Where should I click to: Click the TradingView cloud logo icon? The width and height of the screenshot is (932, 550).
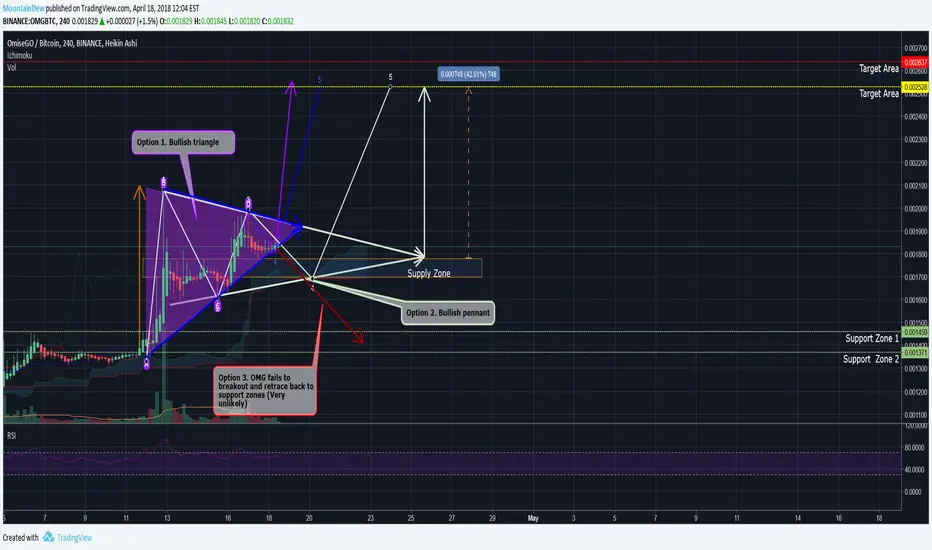pos(48,537)
